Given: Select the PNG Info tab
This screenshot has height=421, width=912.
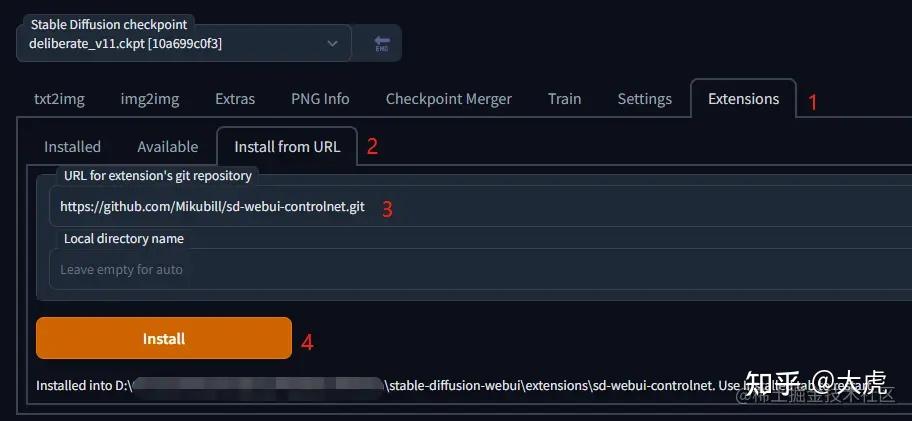Looking at the screenshot, I should (x=320, y=99).
